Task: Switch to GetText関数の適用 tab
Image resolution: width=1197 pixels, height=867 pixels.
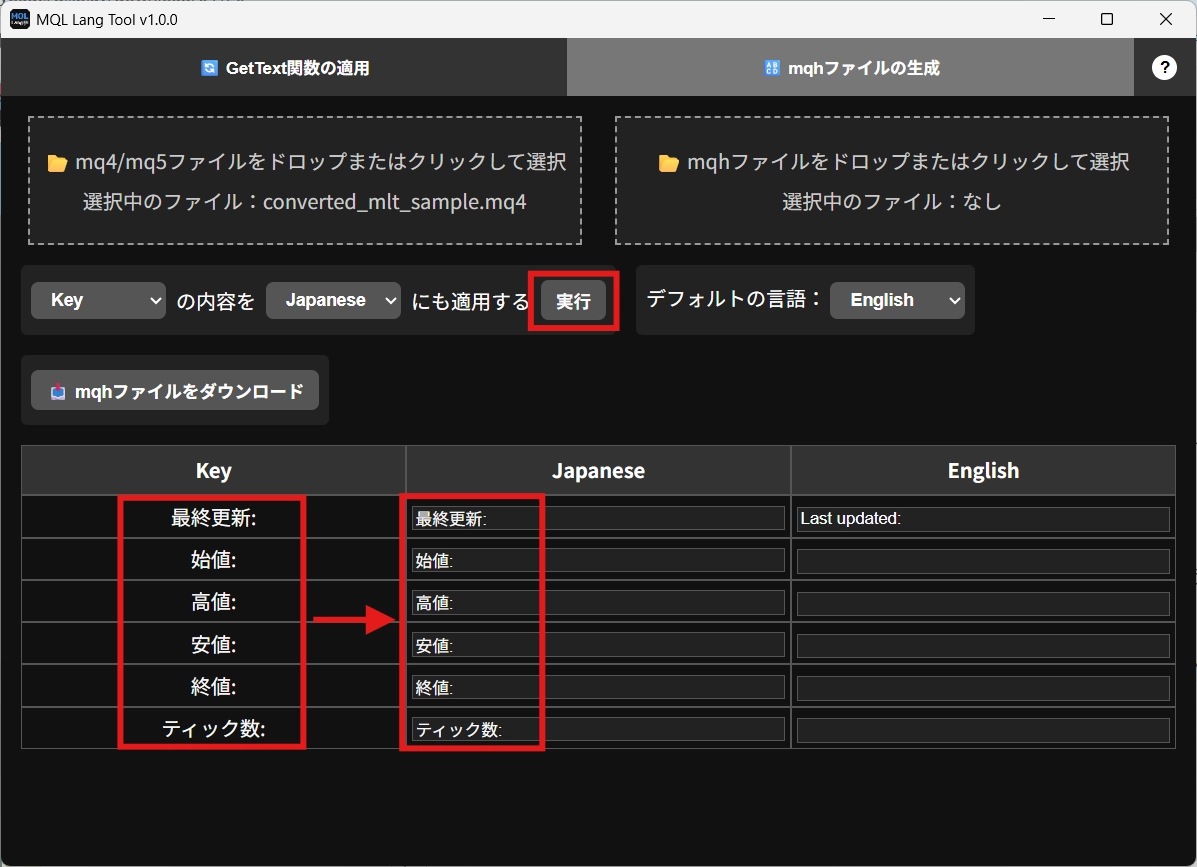Action: pos(284,68)
